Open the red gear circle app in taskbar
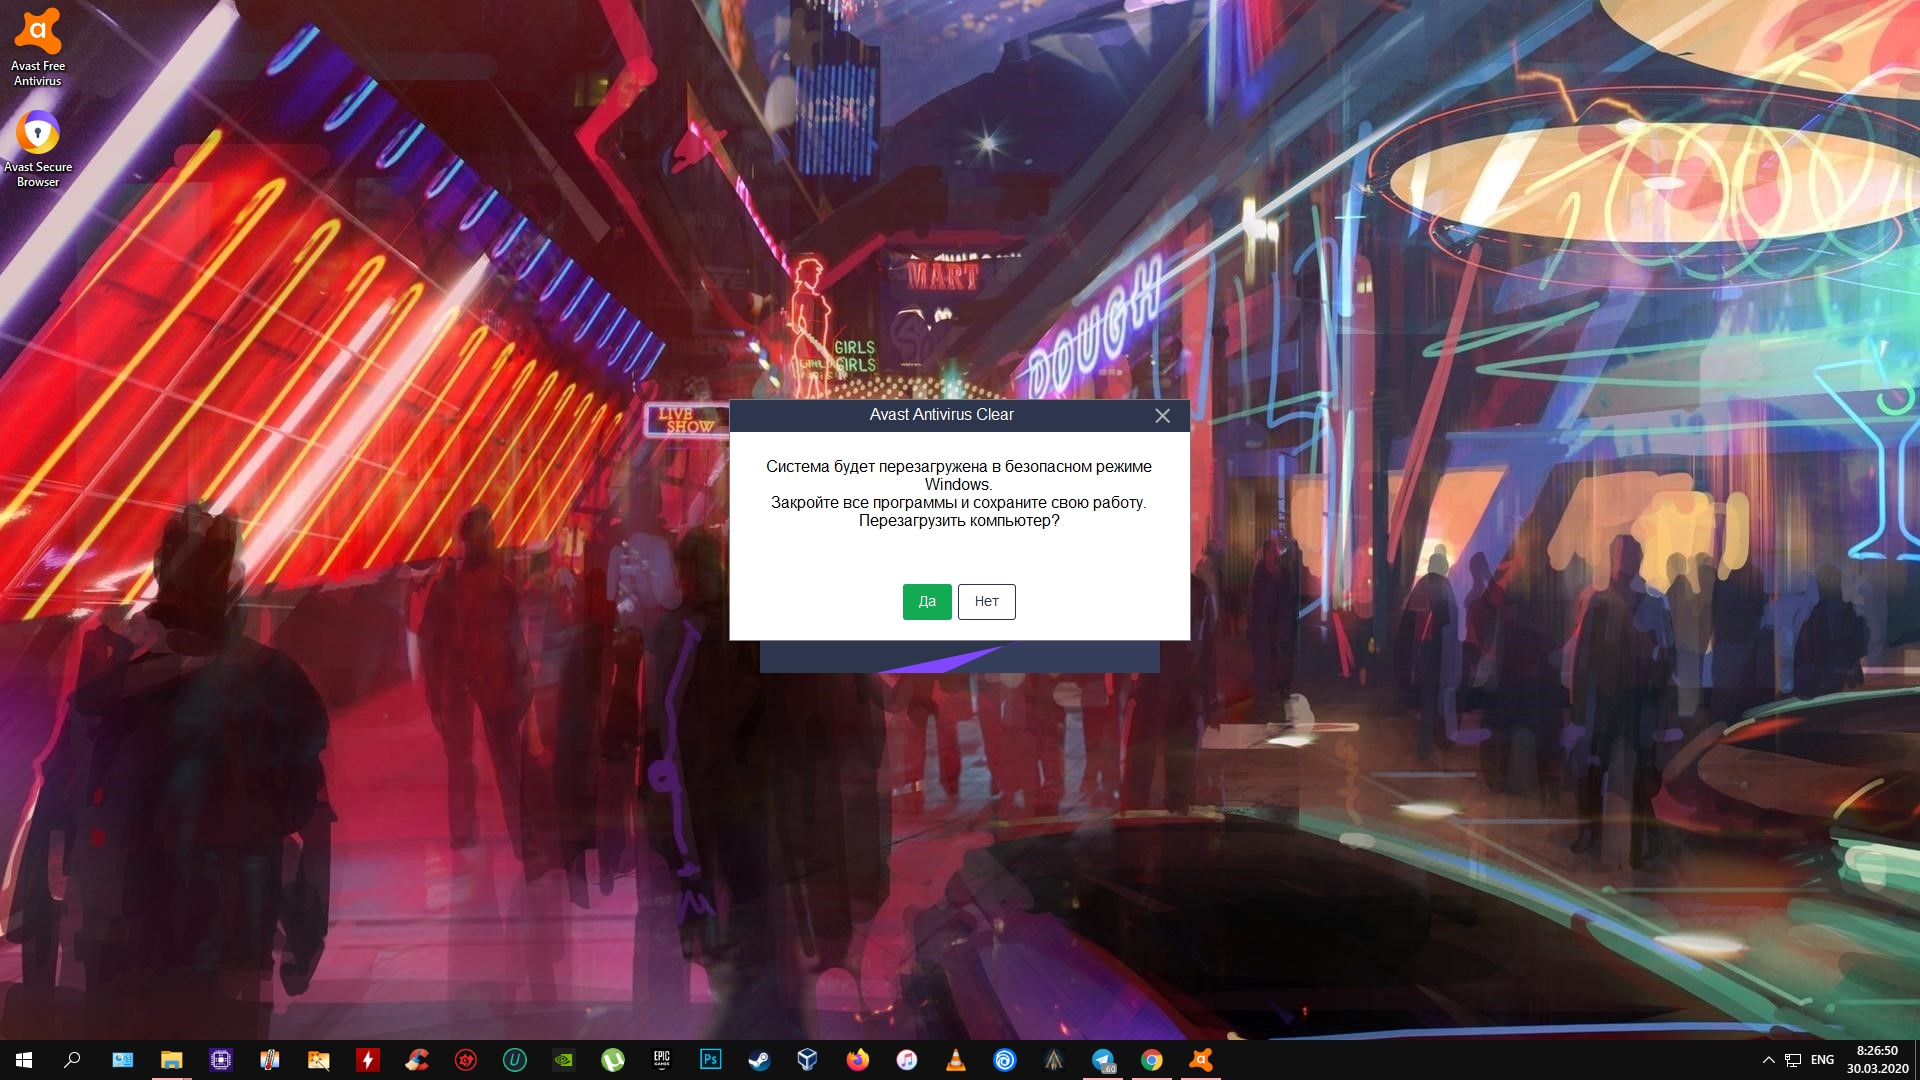This screenshot has height=1080, width=1920. [466, 1060]
